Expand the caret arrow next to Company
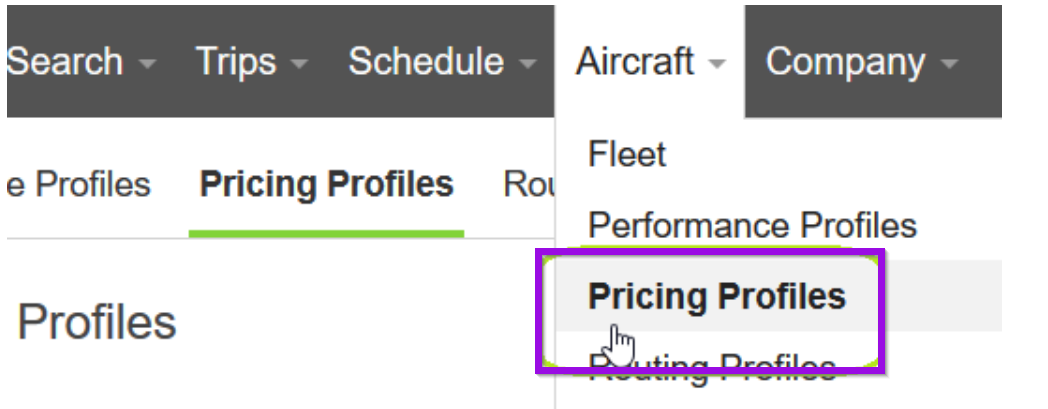 [x=949, y=65]
